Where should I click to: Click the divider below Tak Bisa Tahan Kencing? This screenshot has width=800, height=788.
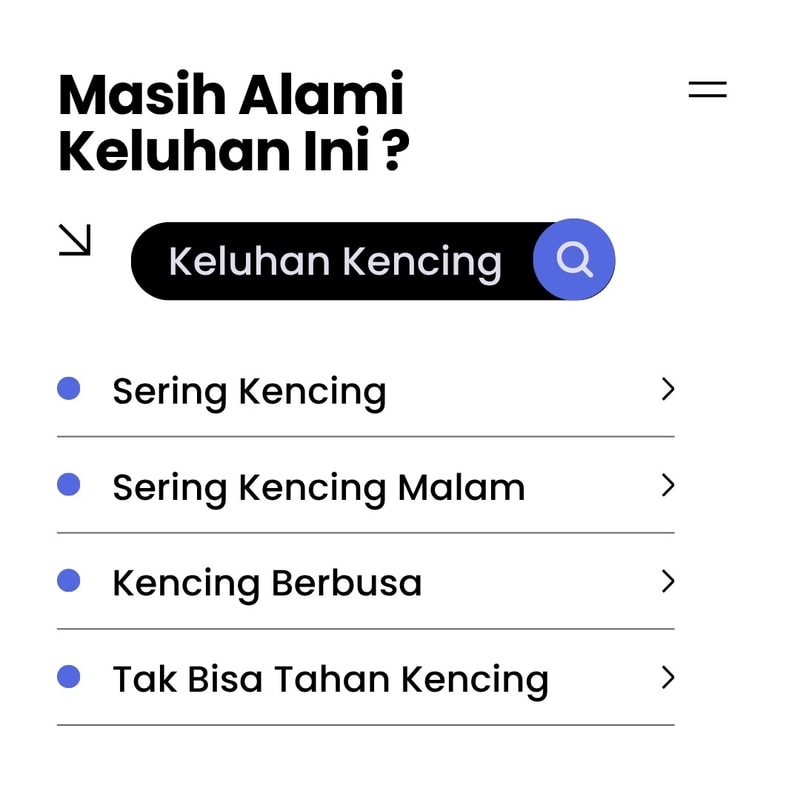click(x=365, y=725)
